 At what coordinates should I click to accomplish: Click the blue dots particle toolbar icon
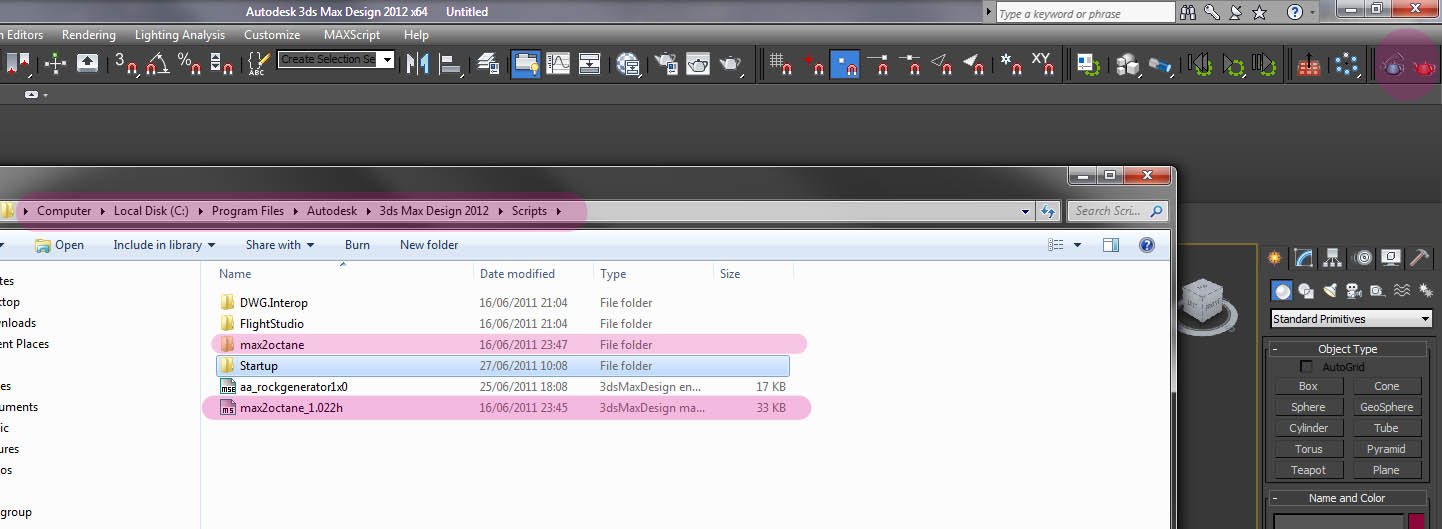(1347, 65)
